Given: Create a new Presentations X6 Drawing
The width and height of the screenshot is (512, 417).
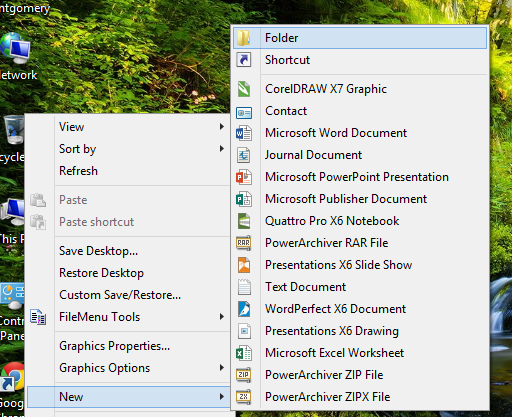Looking at the screenshot, I should tap(360, 331).
